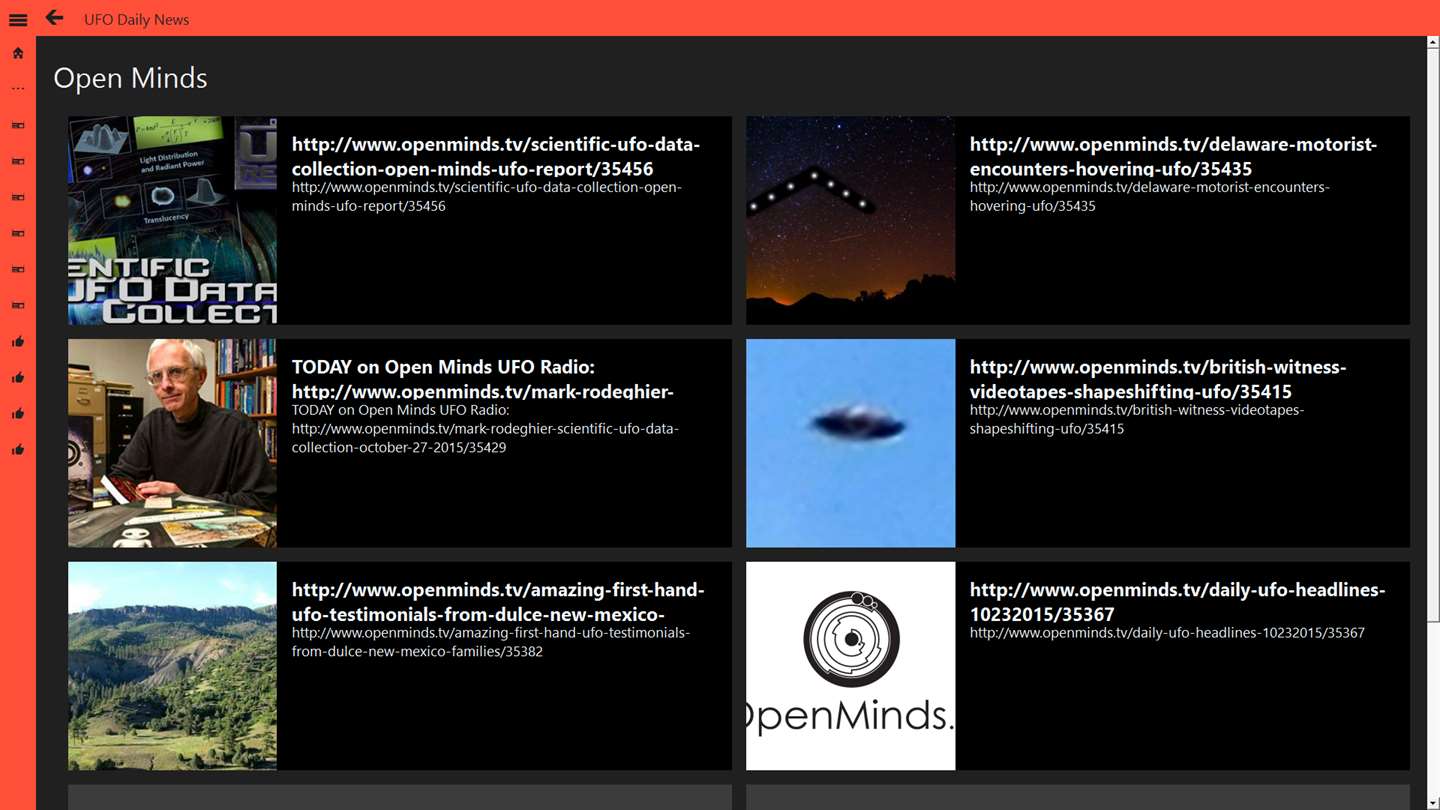Select the first news feed icon below the ellipsis
Image resolution: width=1440 pixels, height=810 pixels.
[x=18, y=125]
